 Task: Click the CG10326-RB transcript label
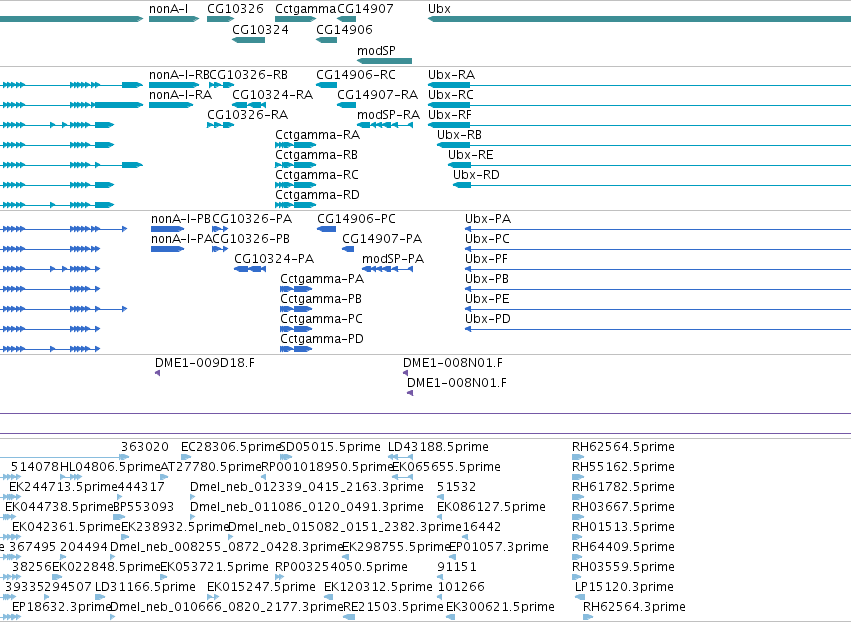click(x=249, y=74)
